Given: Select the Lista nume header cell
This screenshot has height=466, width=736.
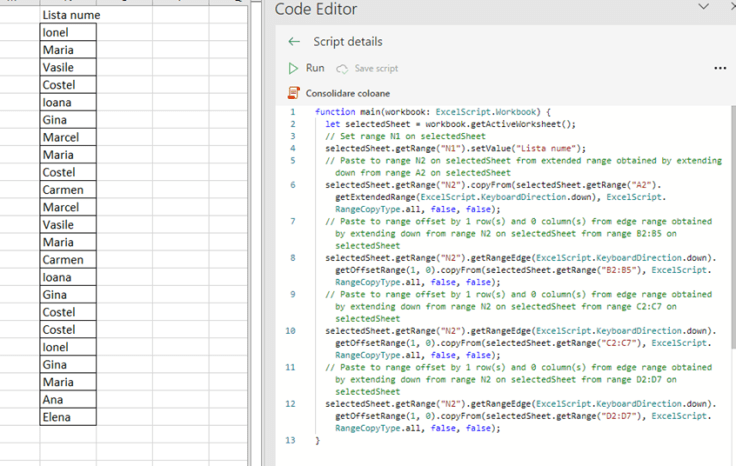Looking at the screenshot, I should pyautogui.click(x=69, y=15).
